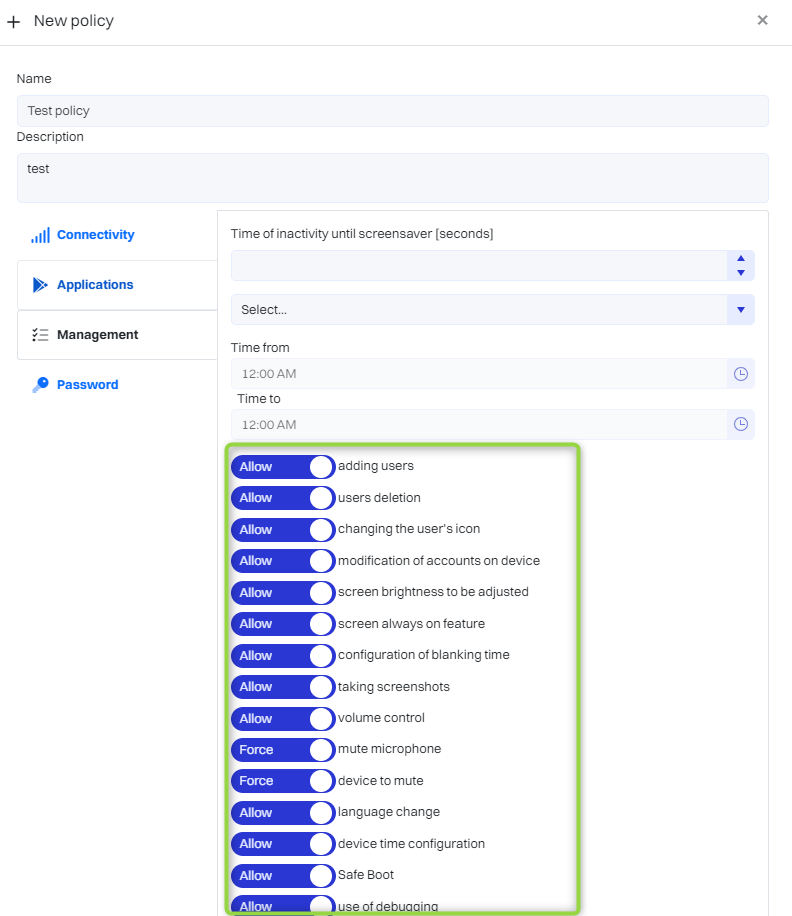Toggle the adding users switch
The width and height of the screenshot is (792, 916).
(283, 467)
